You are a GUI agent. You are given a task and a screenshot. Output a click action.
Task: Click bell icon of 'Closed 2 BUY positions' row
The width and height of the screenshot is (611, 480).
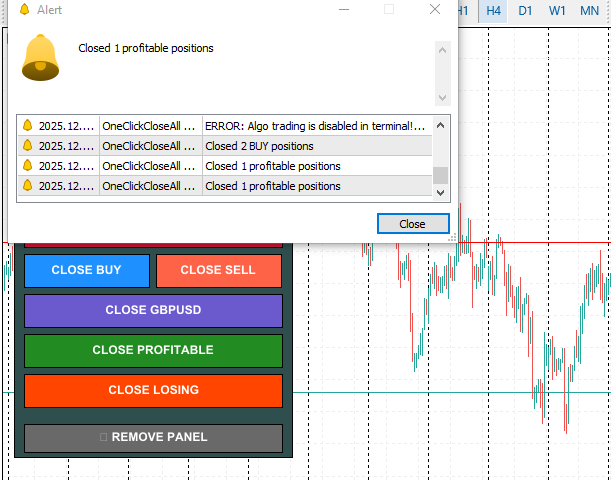pos(28,146)
